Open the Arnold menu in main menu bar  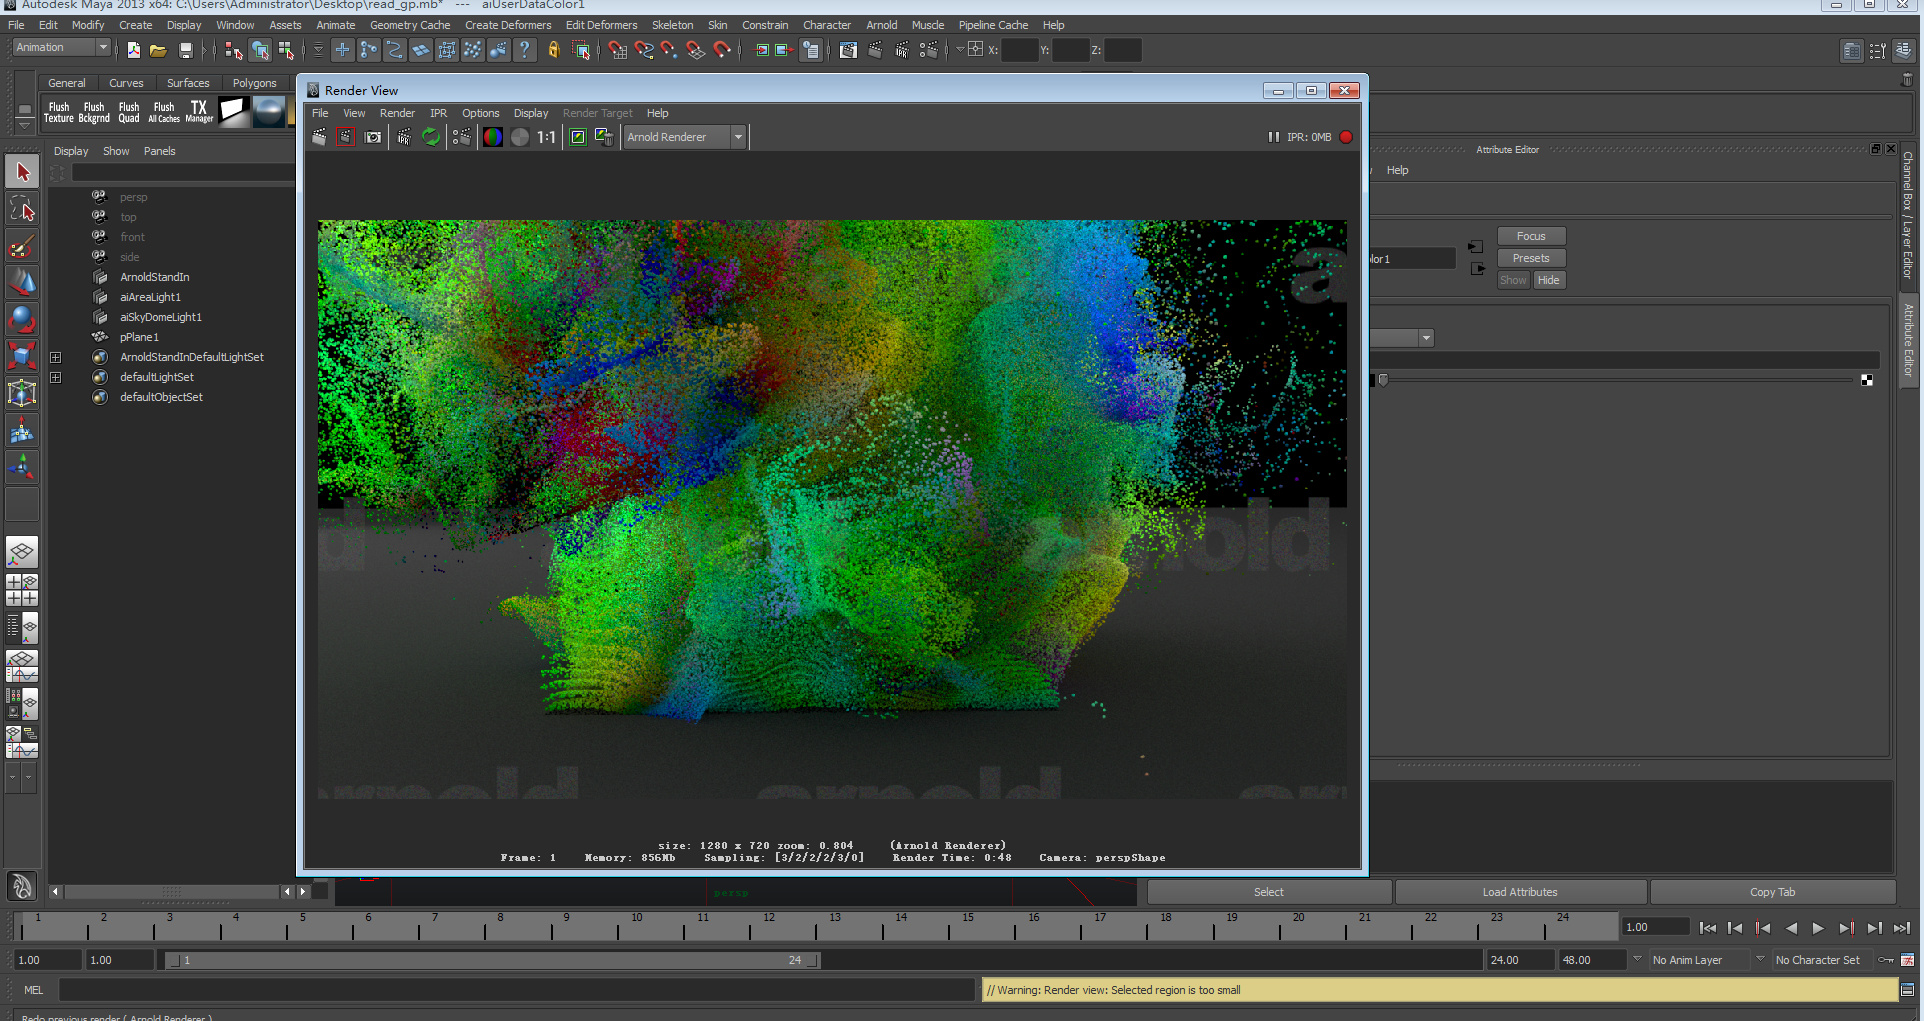(881, 25)
